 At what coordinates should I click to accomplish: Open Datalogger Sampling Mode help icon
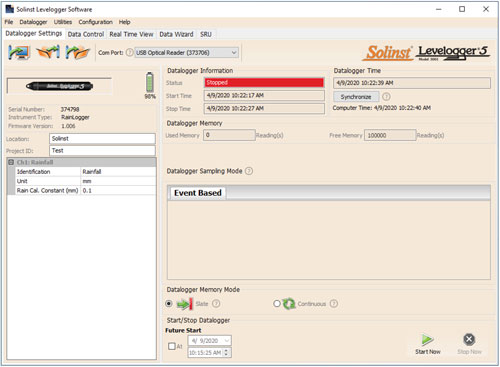pos(249,171)
